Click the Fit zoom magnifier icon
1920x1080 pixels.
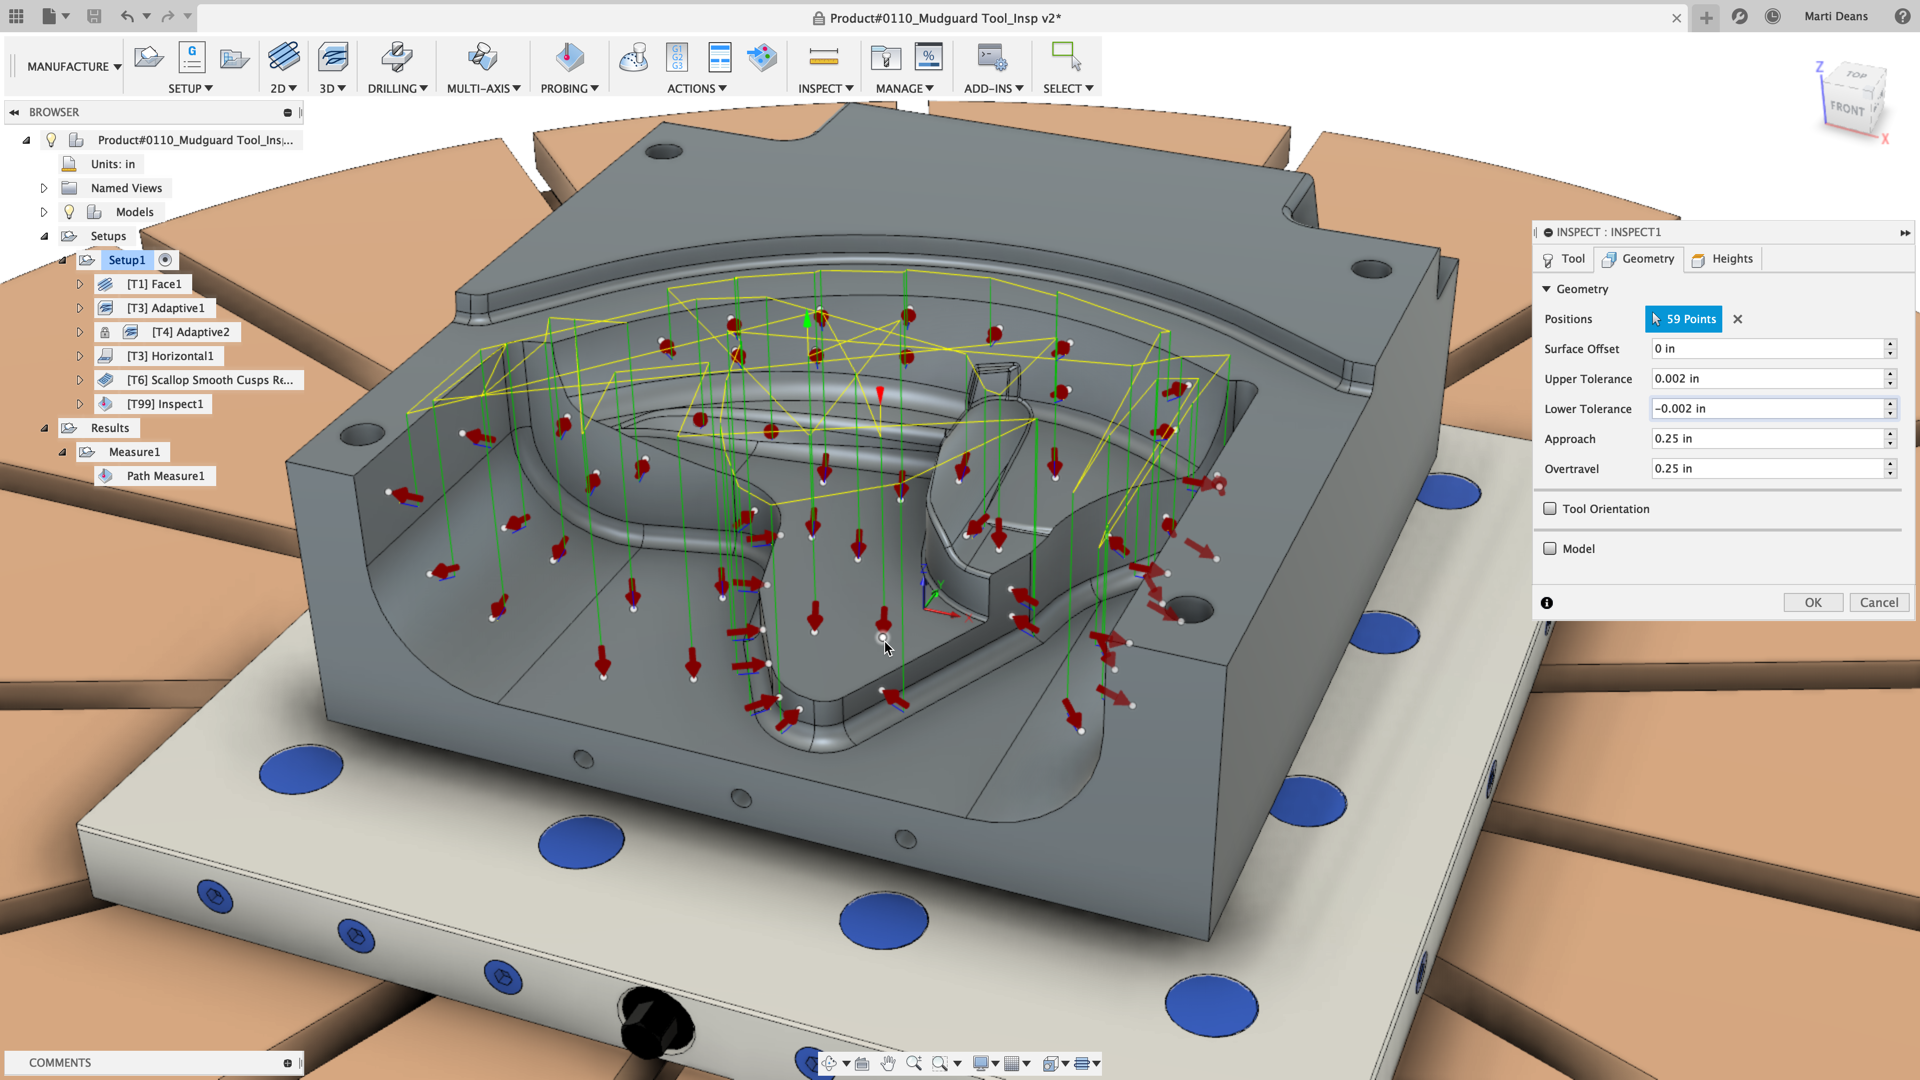(x=940, y=1063)
